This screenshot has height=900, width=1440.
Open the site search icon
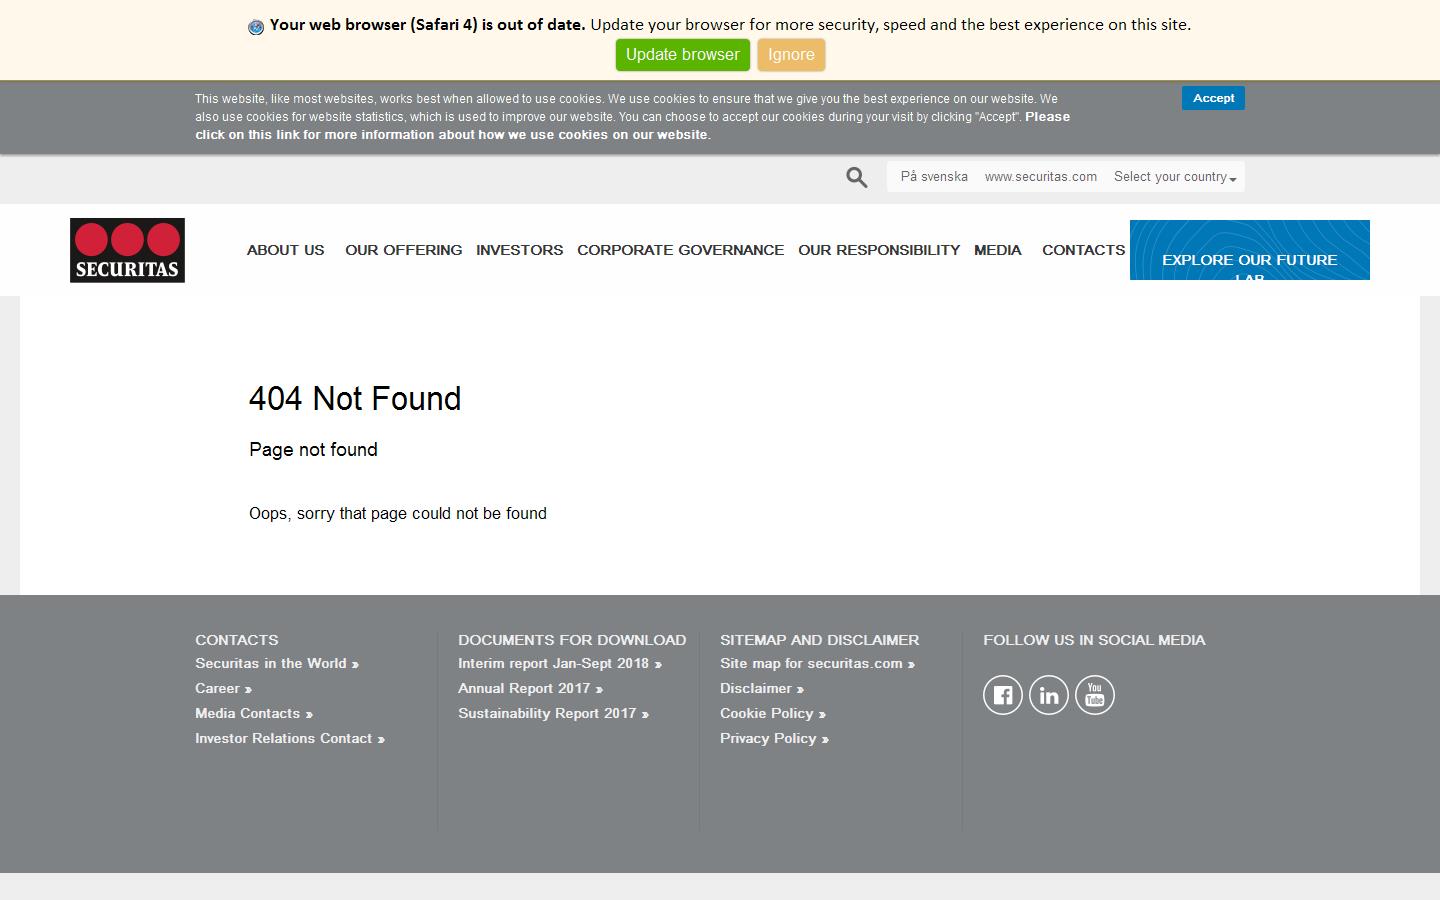coord(856,176)
